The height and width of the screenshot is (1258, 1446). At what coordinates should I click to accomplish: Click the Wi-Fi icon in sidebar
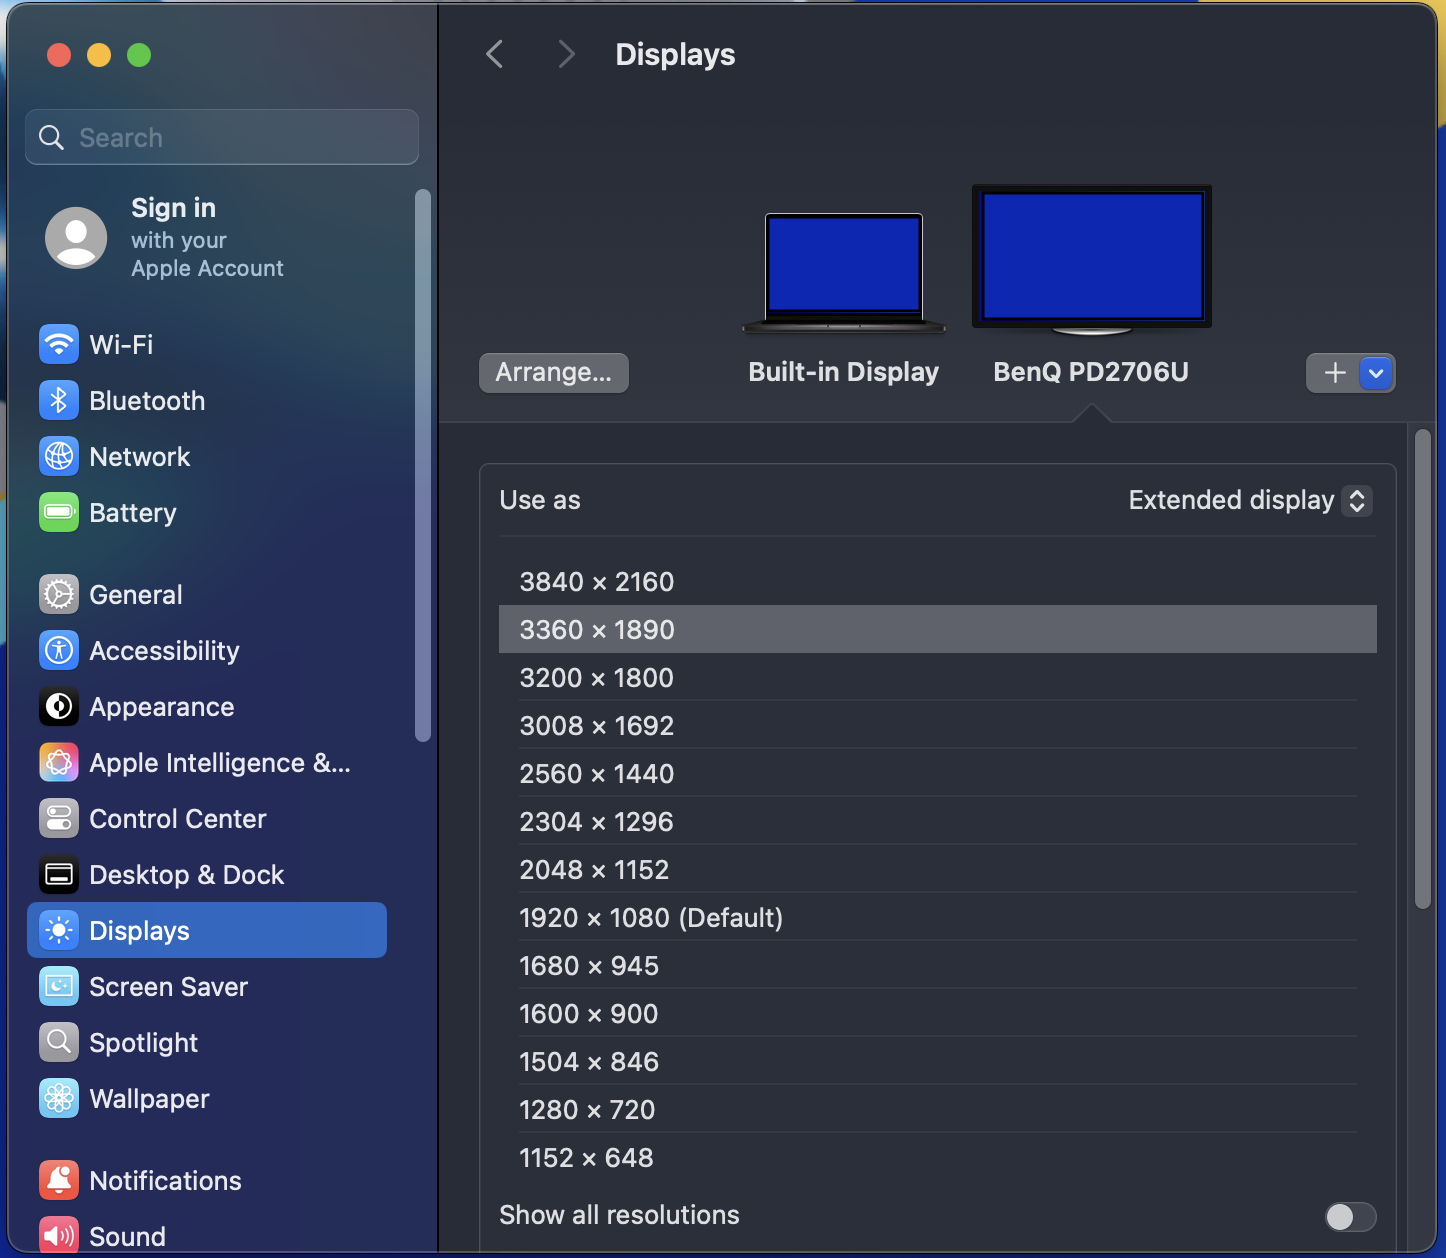pos(59,345)
